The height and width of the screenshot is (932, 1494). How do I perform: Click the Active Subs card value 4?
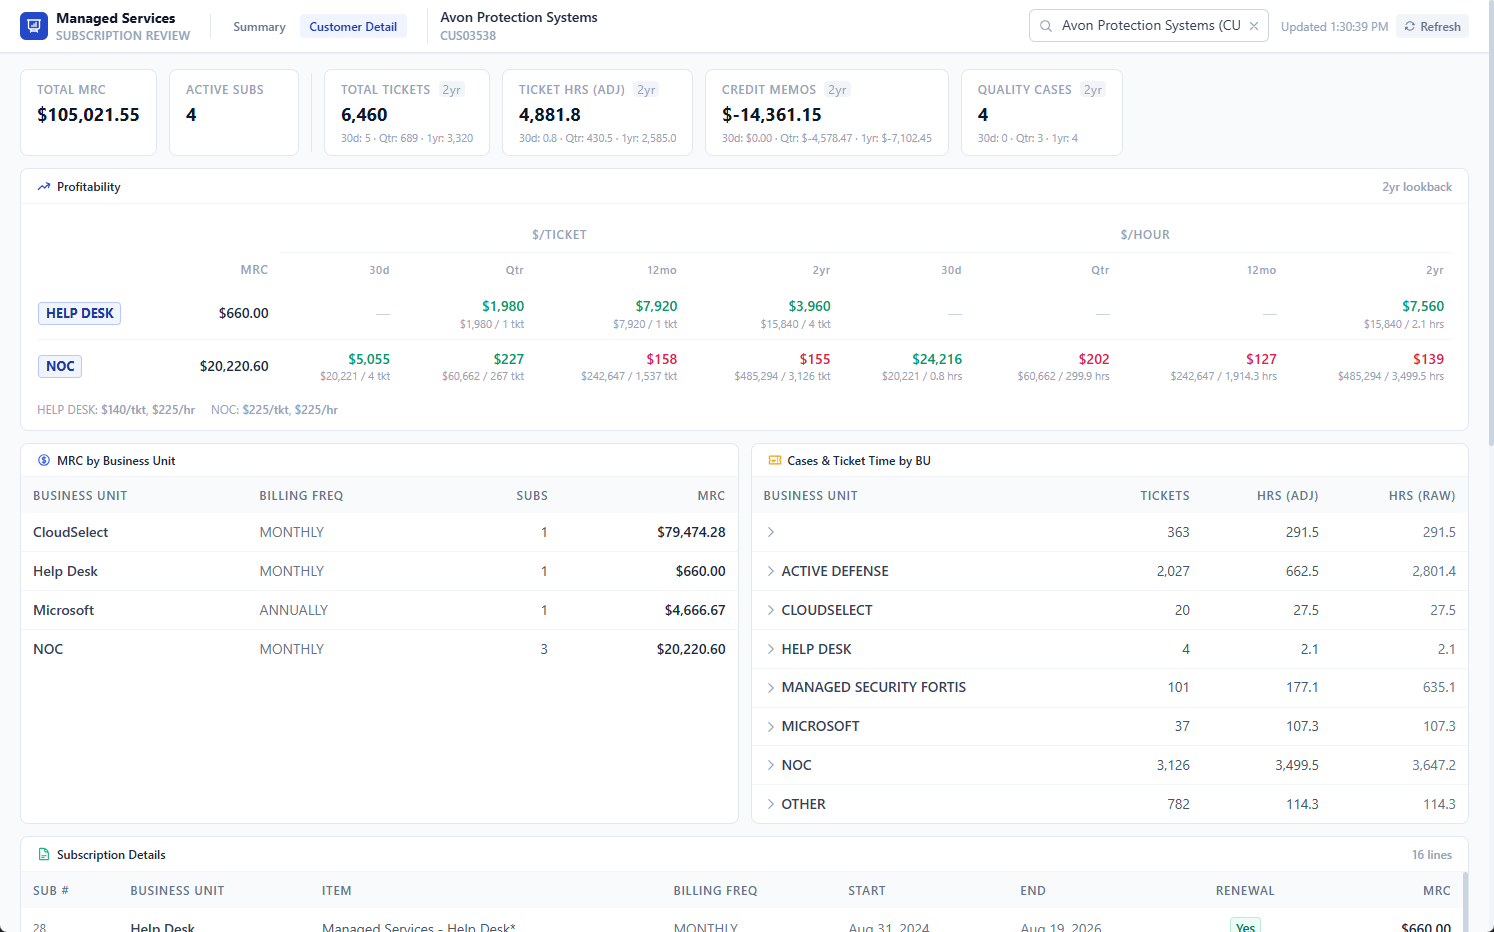click(191, 115)
